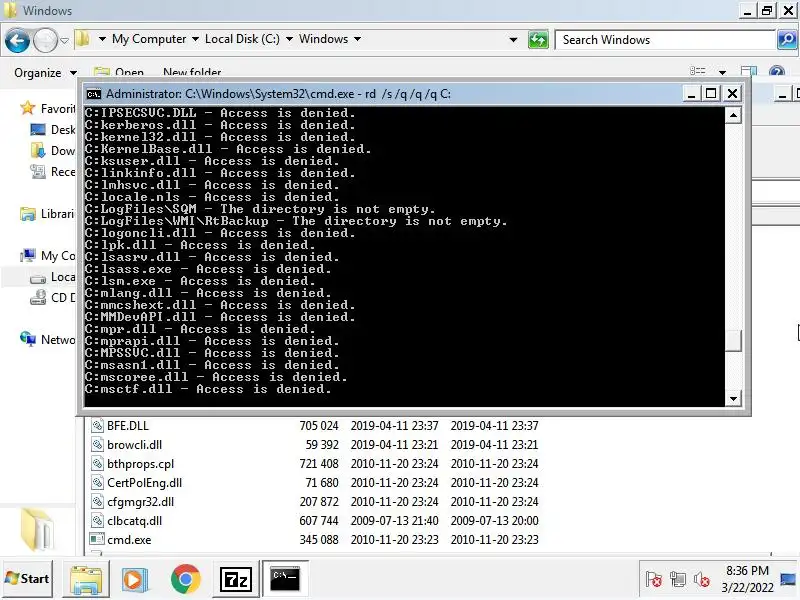Screen dimensions: 800x600
Task: Click the network tray icon
Action: [678, 579]
